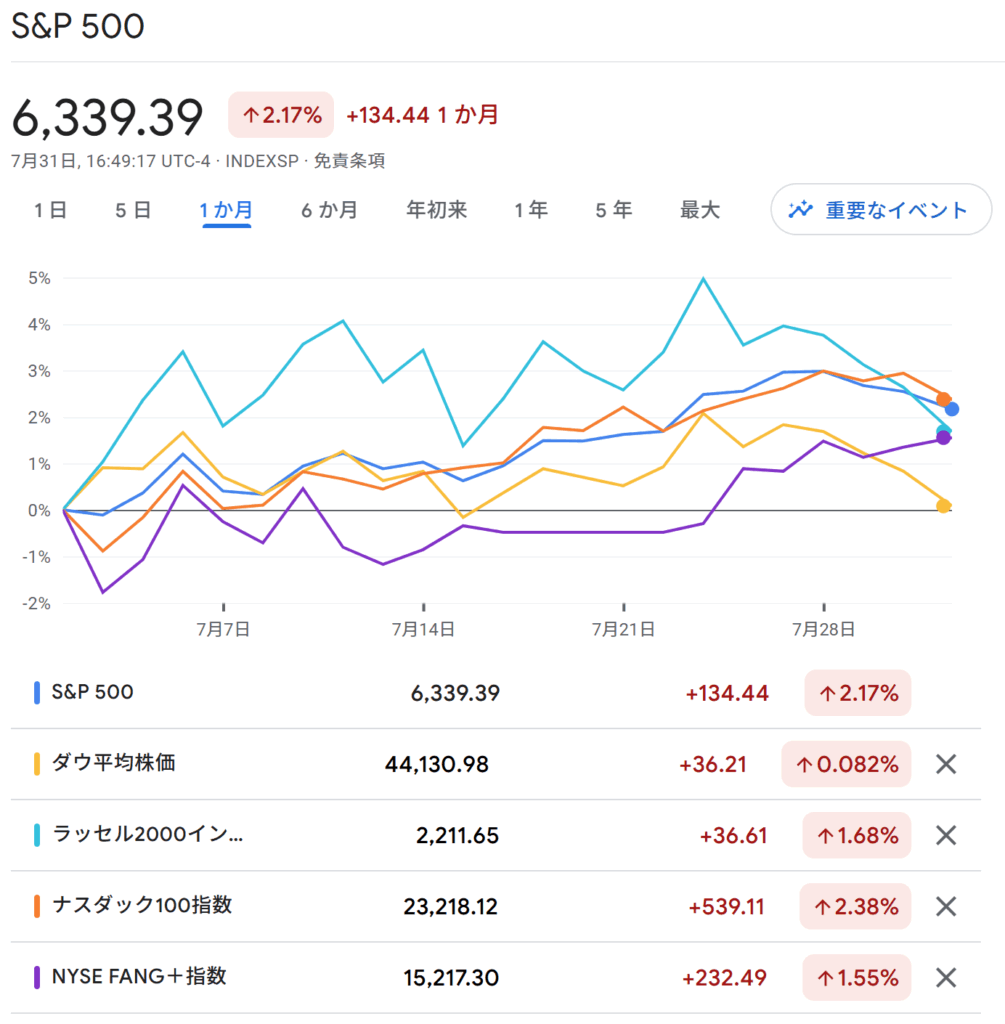1005x1024 pixels.
Task: Click the 7月21日 date axis label
Action: coord(624,630)
